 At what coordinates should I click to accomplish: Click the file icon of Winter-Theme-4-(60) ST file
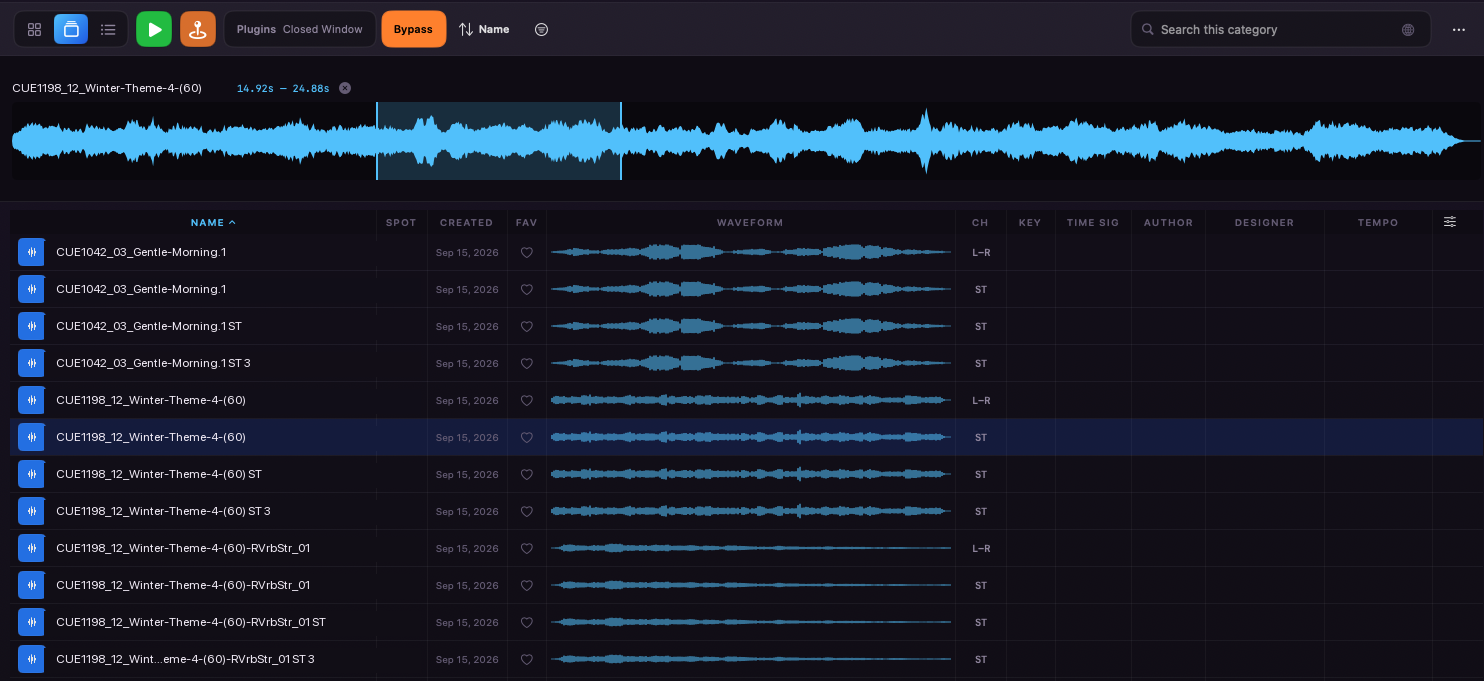(x=31, y=474)
